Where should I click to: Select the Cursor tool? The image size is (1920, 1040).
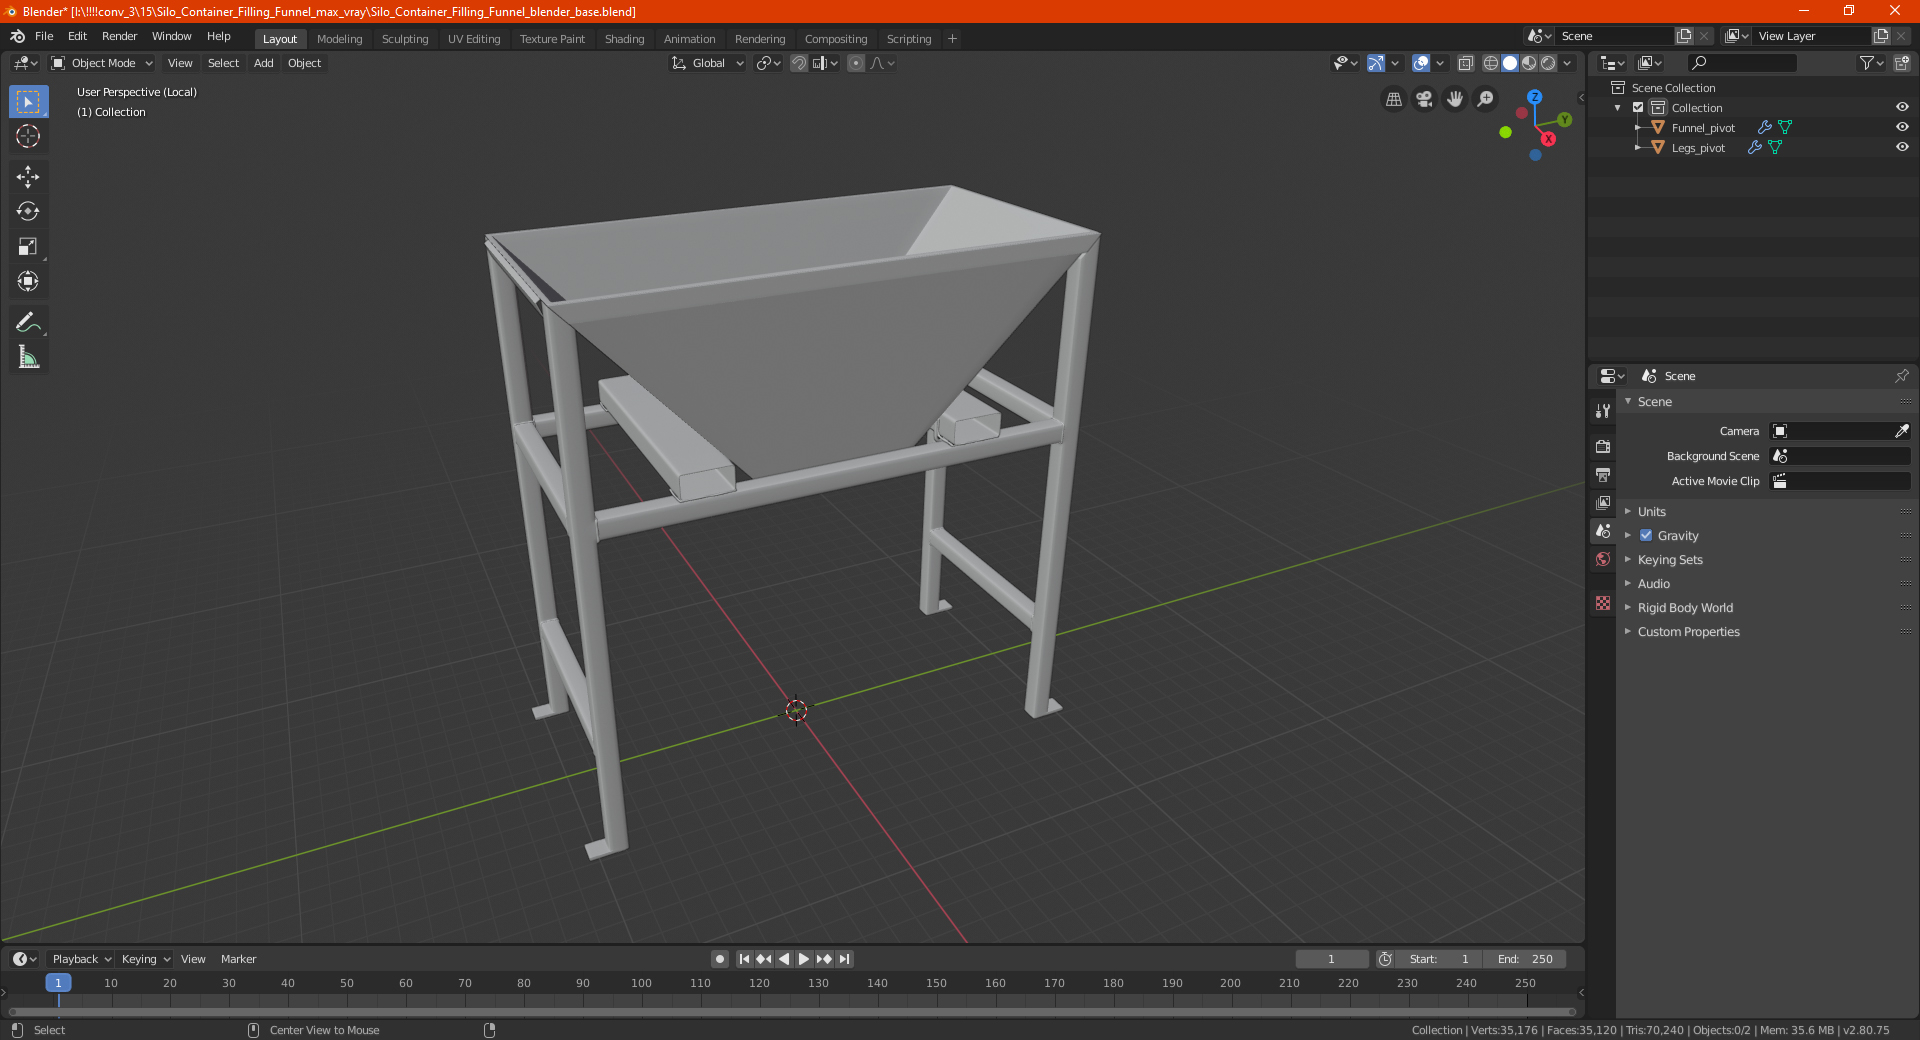tap(28, 137)
